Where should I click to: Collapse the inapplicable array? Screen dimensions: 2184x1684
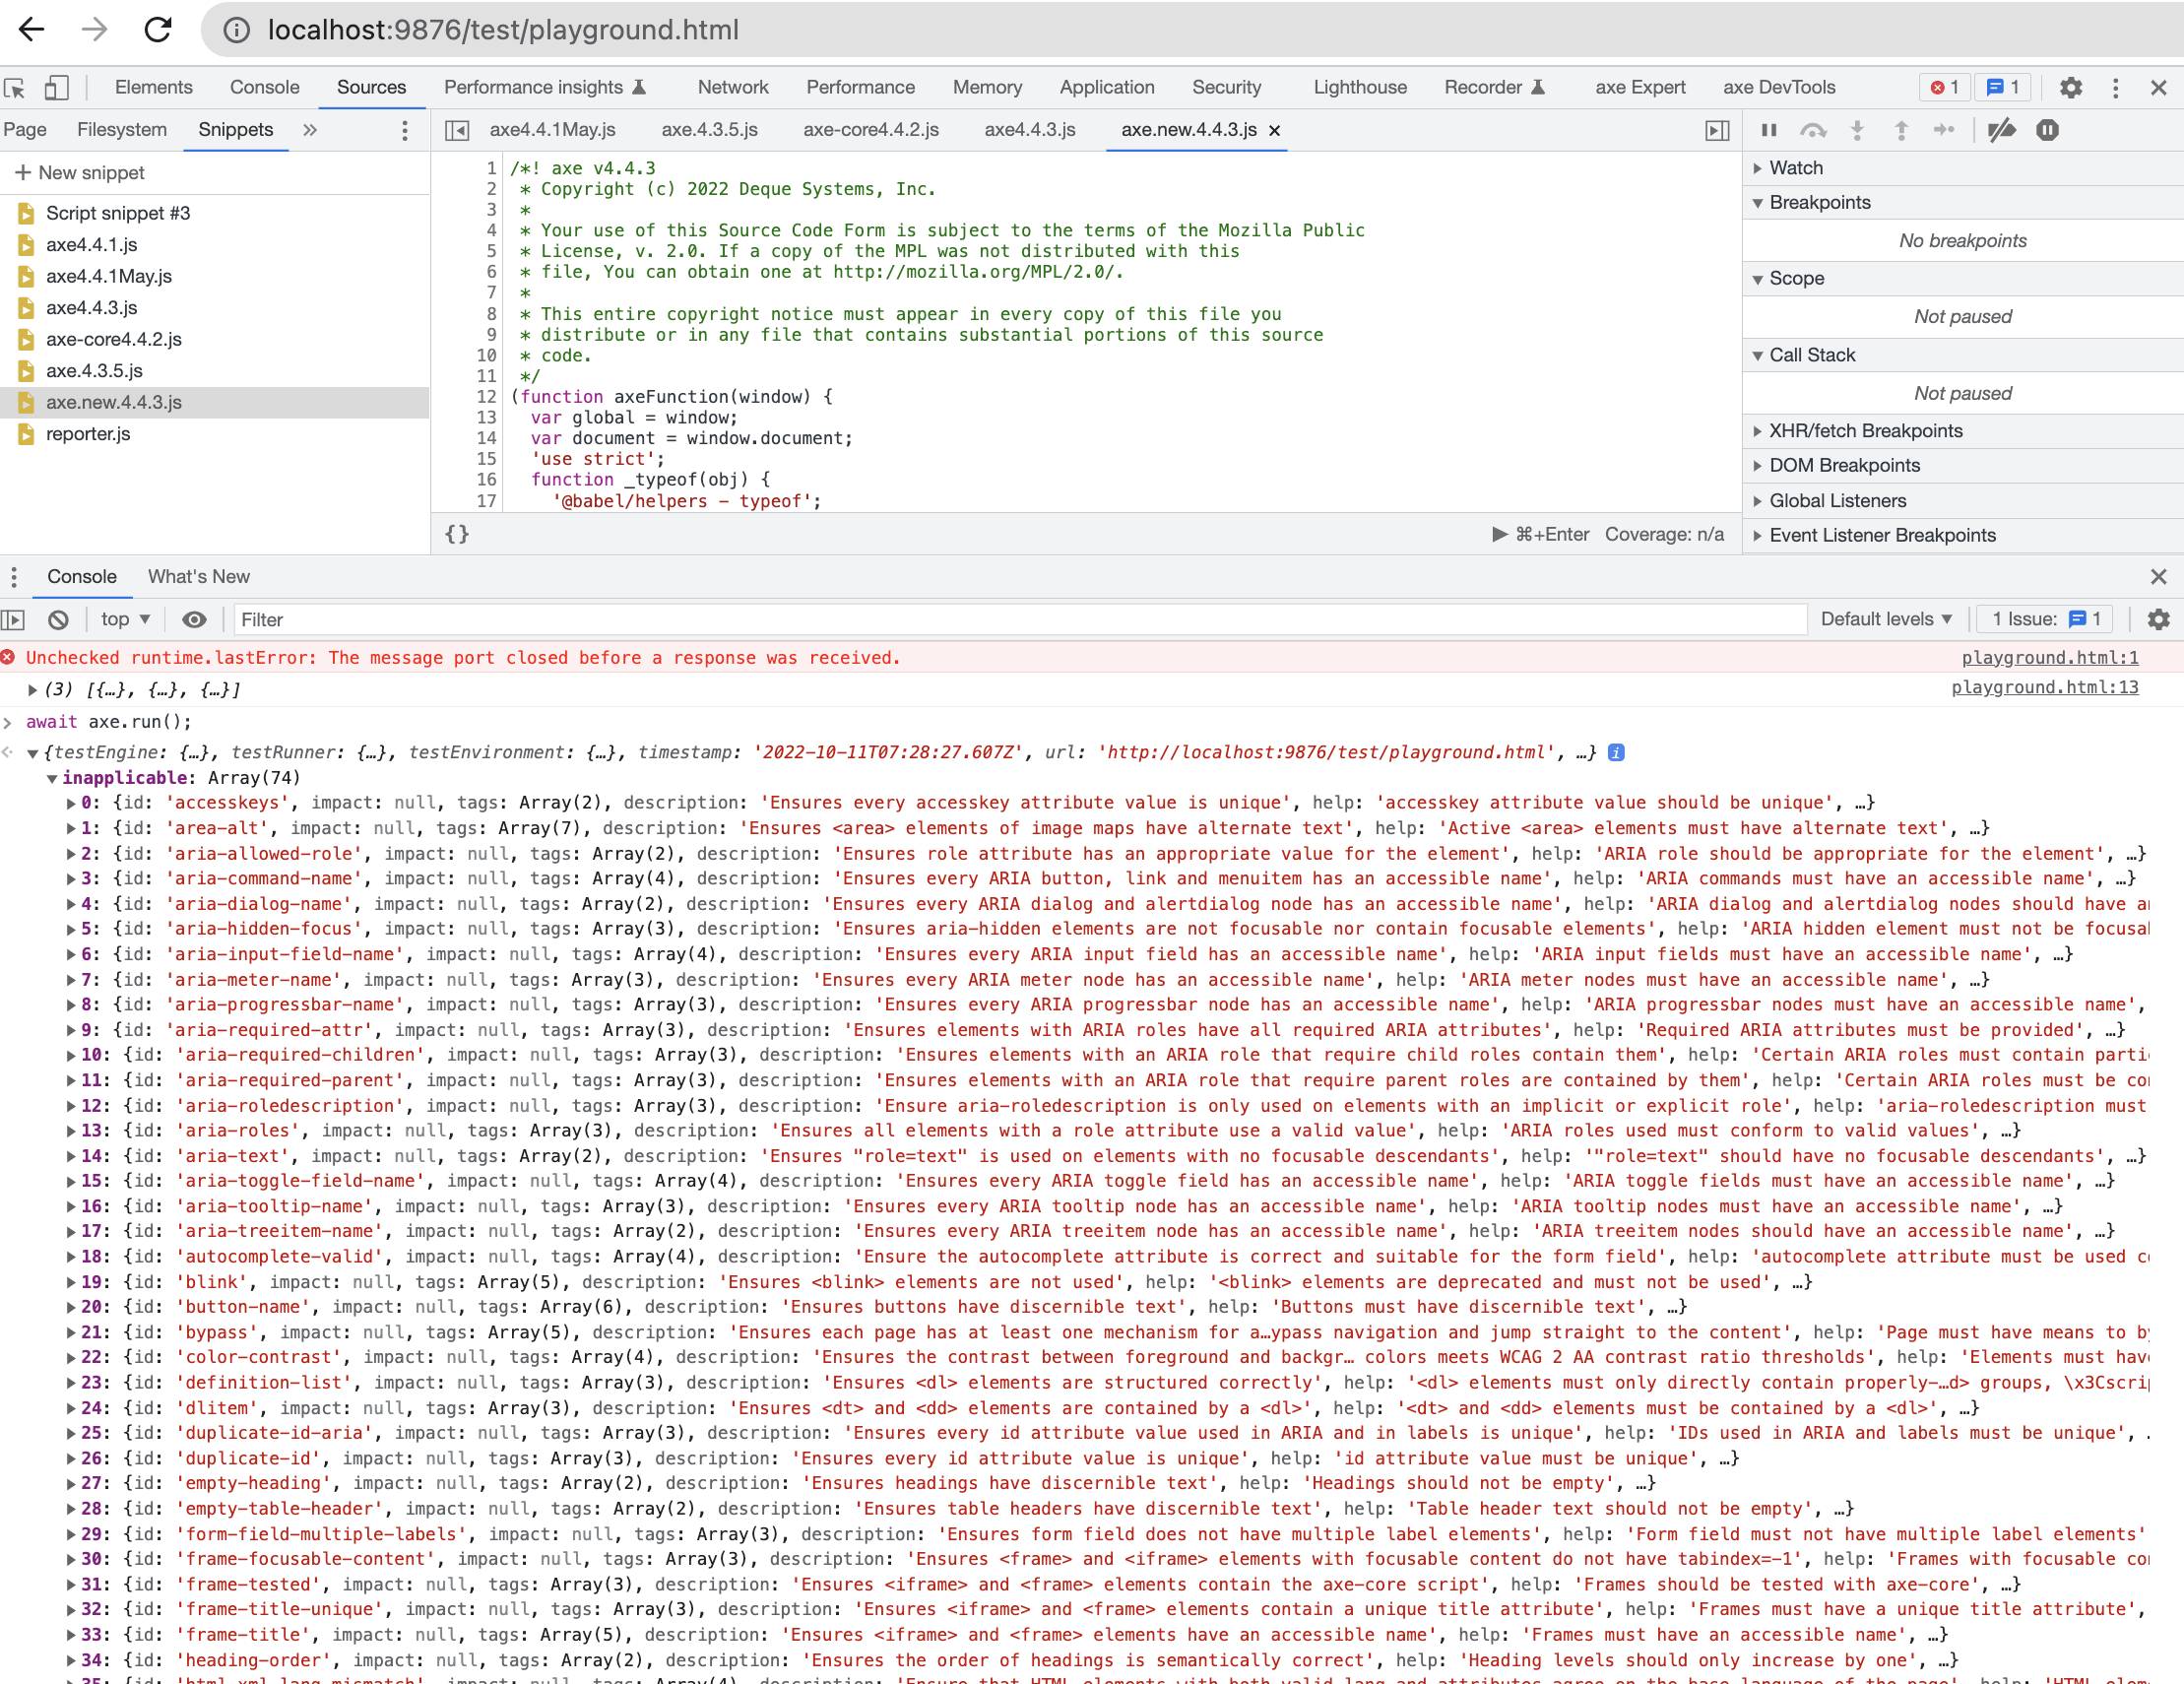pyautogui.click(x=52, y=778)
